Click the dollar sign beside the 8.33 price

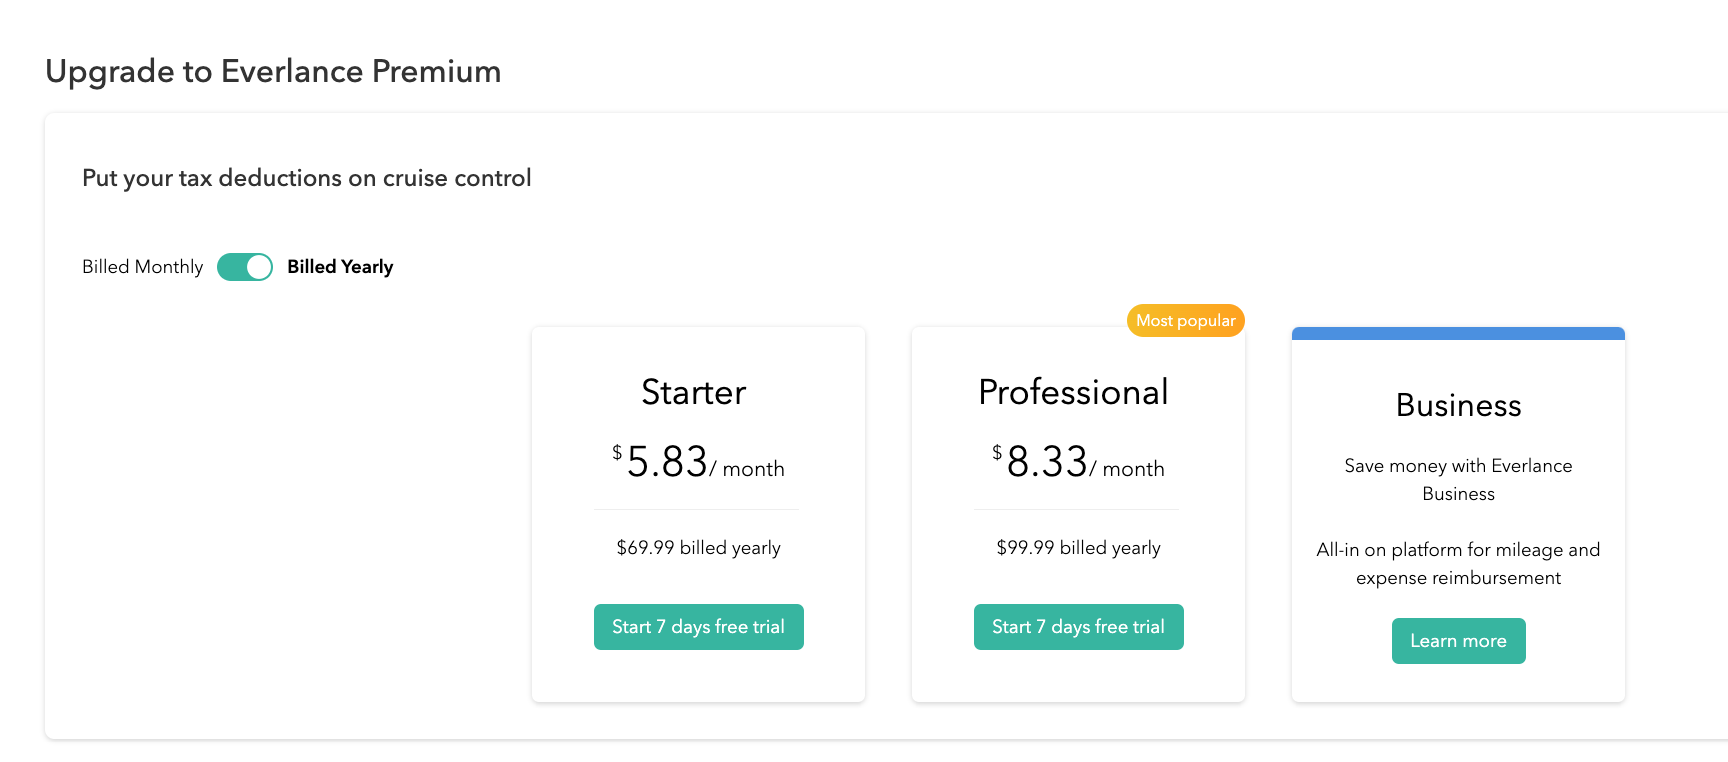click(x=997, y=453)
